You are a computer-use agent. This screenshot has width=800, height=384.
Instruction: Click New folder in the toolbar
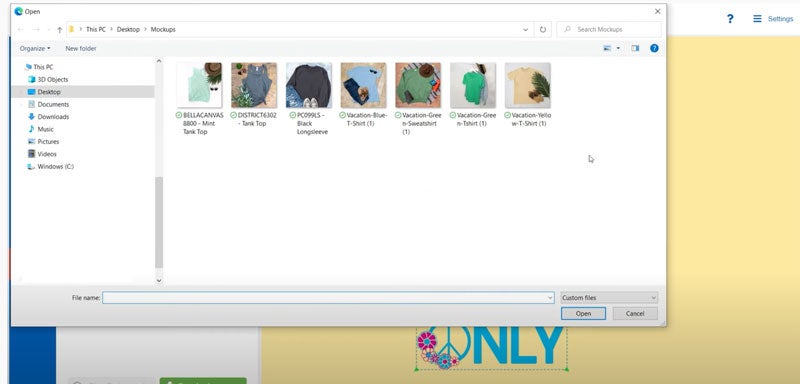tap(81, 48)
